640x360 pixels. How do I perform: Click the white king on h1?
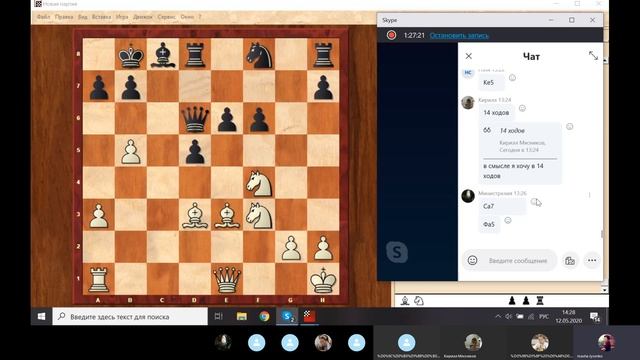(x=323, y=280)
